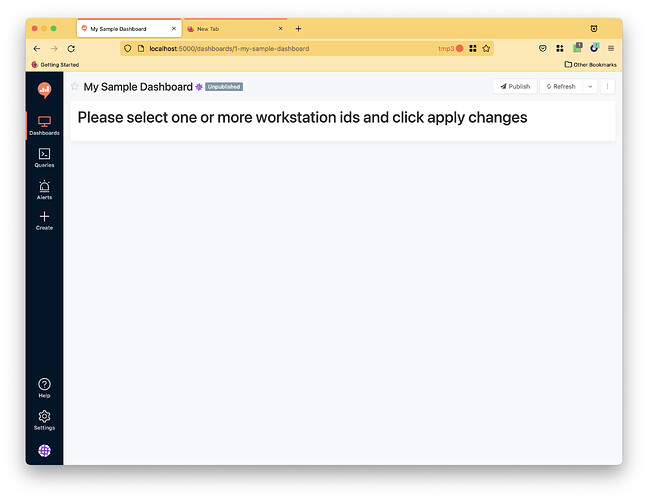
Task: Open the Getting Started bookmark
Action: tap(55, 65)
